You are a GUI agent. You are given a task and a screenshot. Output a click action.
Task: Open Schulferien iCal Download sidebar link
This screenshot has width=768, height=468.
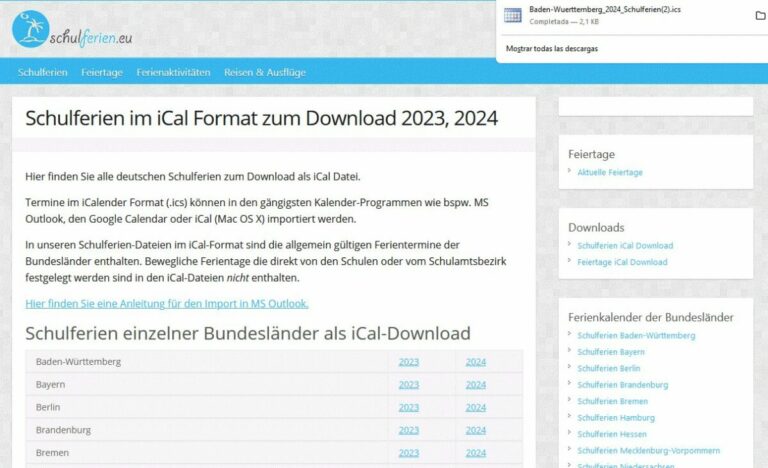[x=625, y=246]
